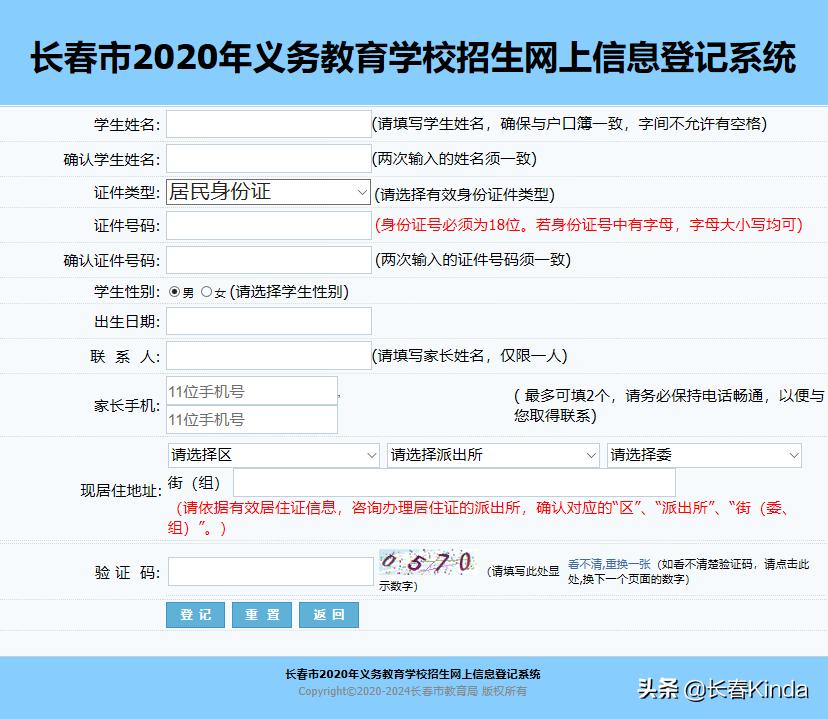Screen dimensions: 828x719
Task: Click the 验证码 verification code field
Action: (267, 569)
